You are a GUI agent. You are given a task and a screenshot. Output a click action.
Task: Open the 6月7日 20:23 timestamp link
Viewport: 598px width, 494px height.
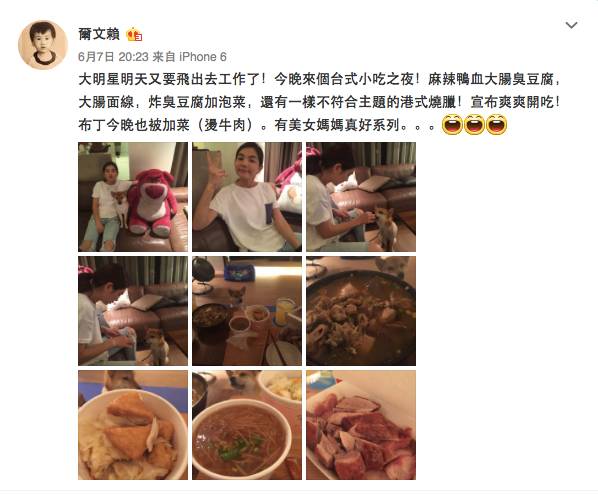click(x=113, y=57)
